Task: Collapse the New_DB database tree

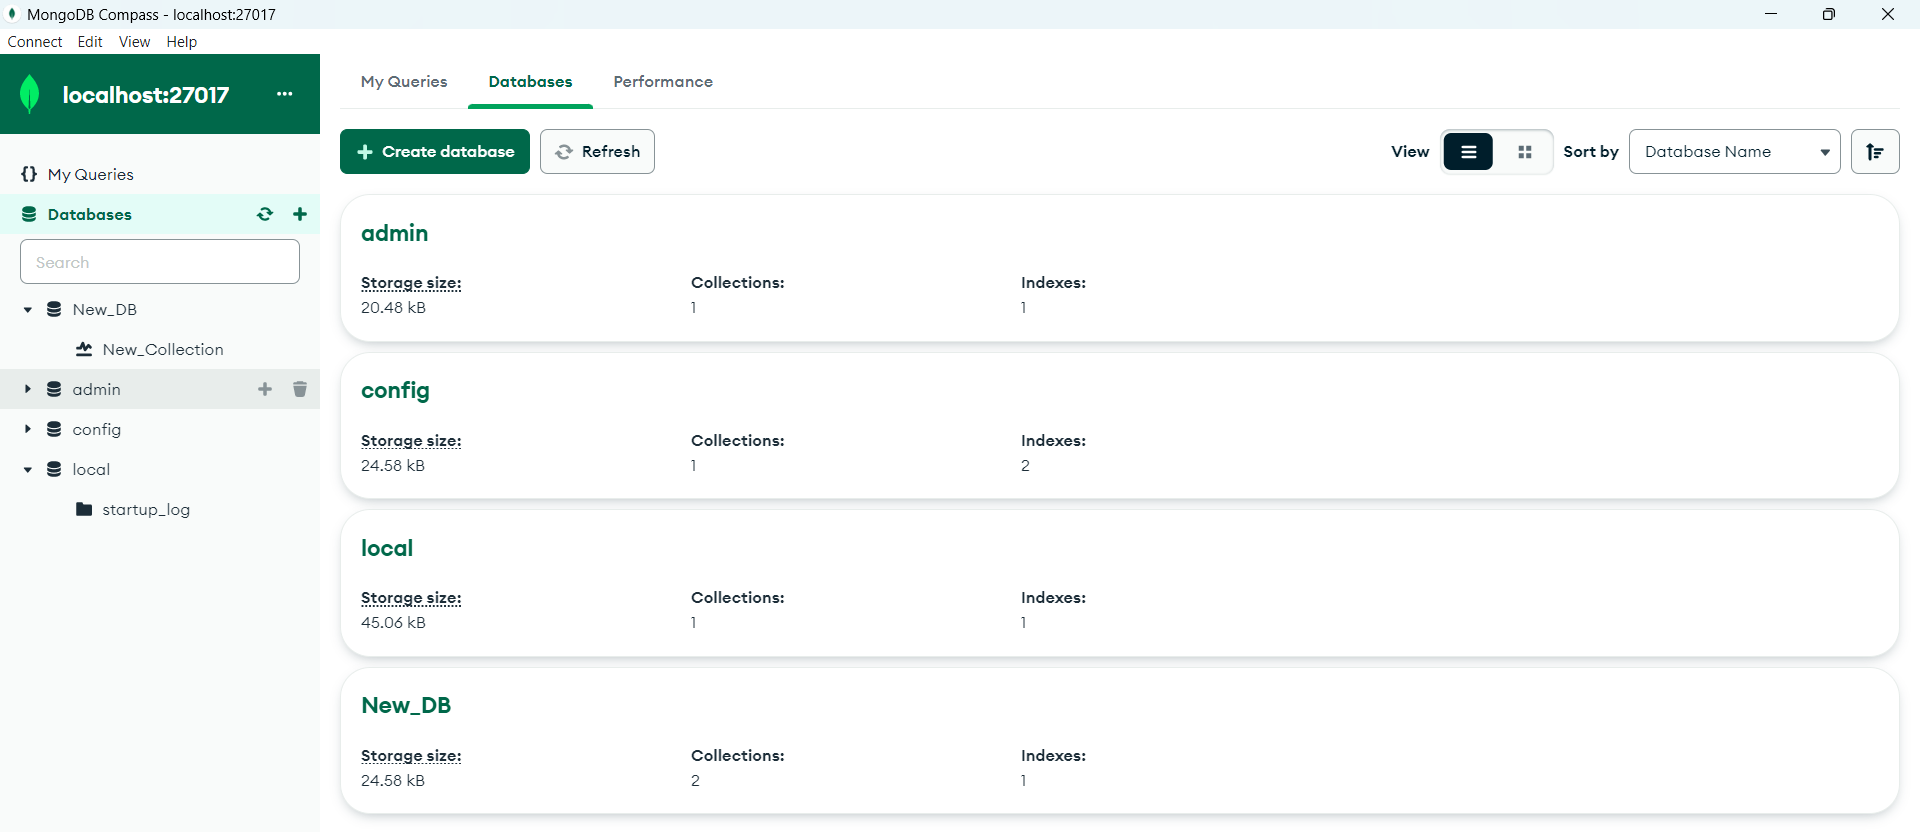Action: click(28, 310)
